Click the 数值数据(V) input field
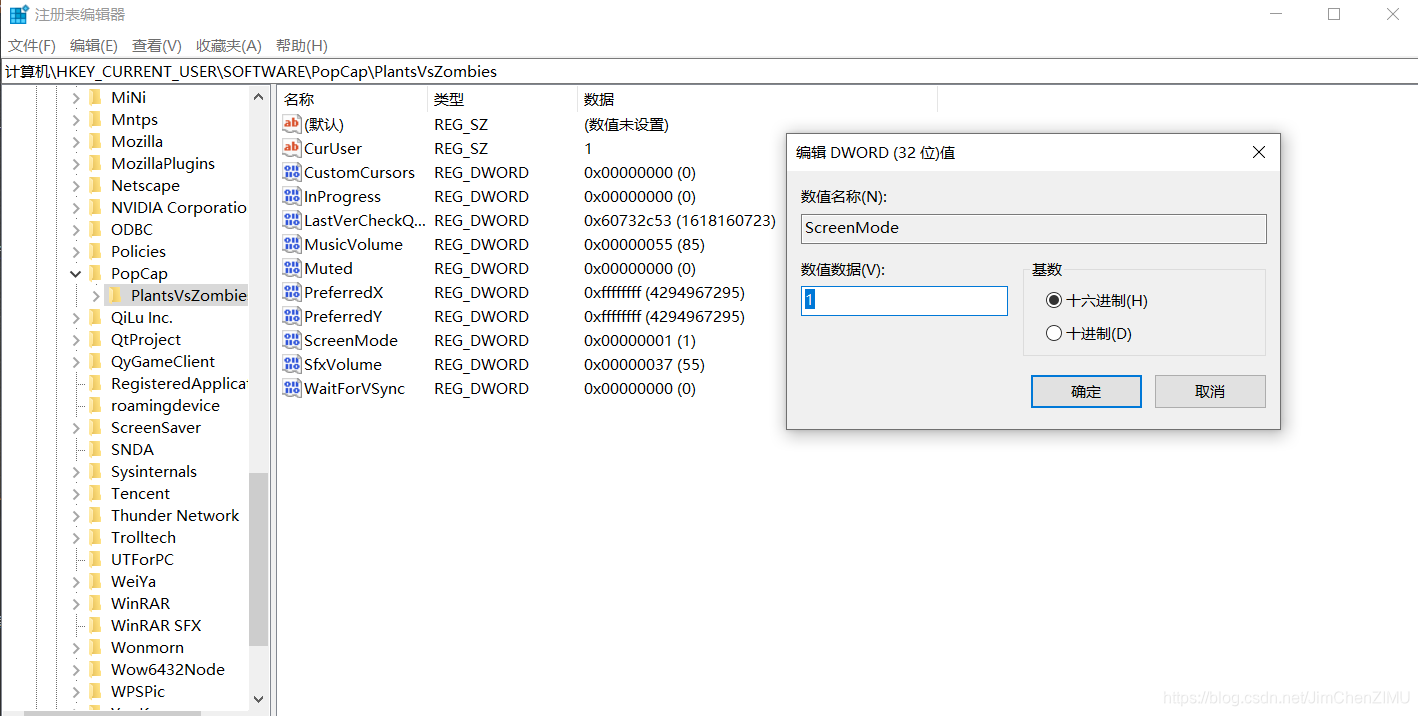Viewport: 1419px width, 716px height. 904,301
